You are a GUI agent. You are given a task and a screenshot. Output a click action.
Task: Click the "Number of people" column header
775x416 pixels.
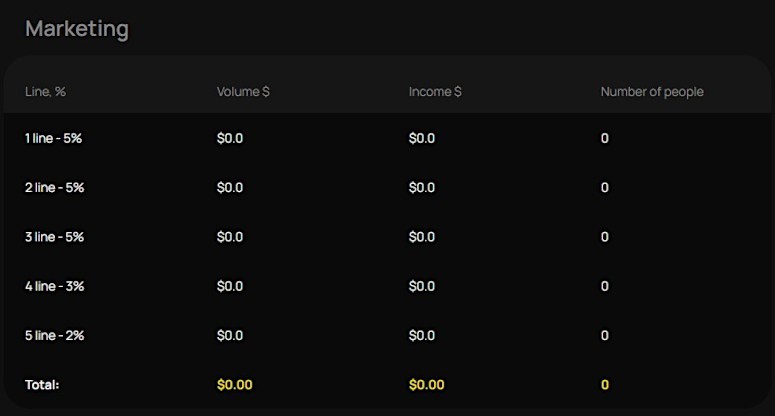(x=652, y=92)
